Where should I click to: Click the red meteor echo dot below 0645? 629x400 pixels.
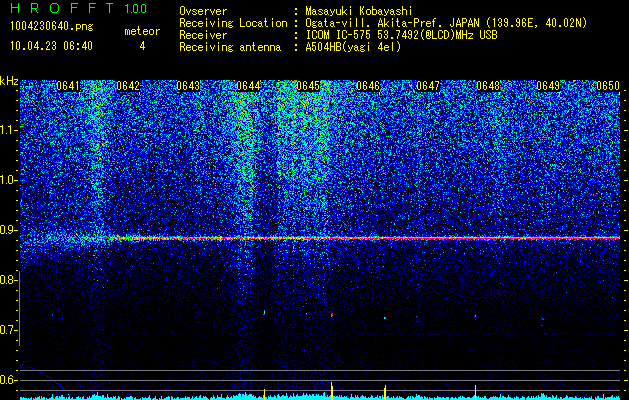(x=332, y=315)
